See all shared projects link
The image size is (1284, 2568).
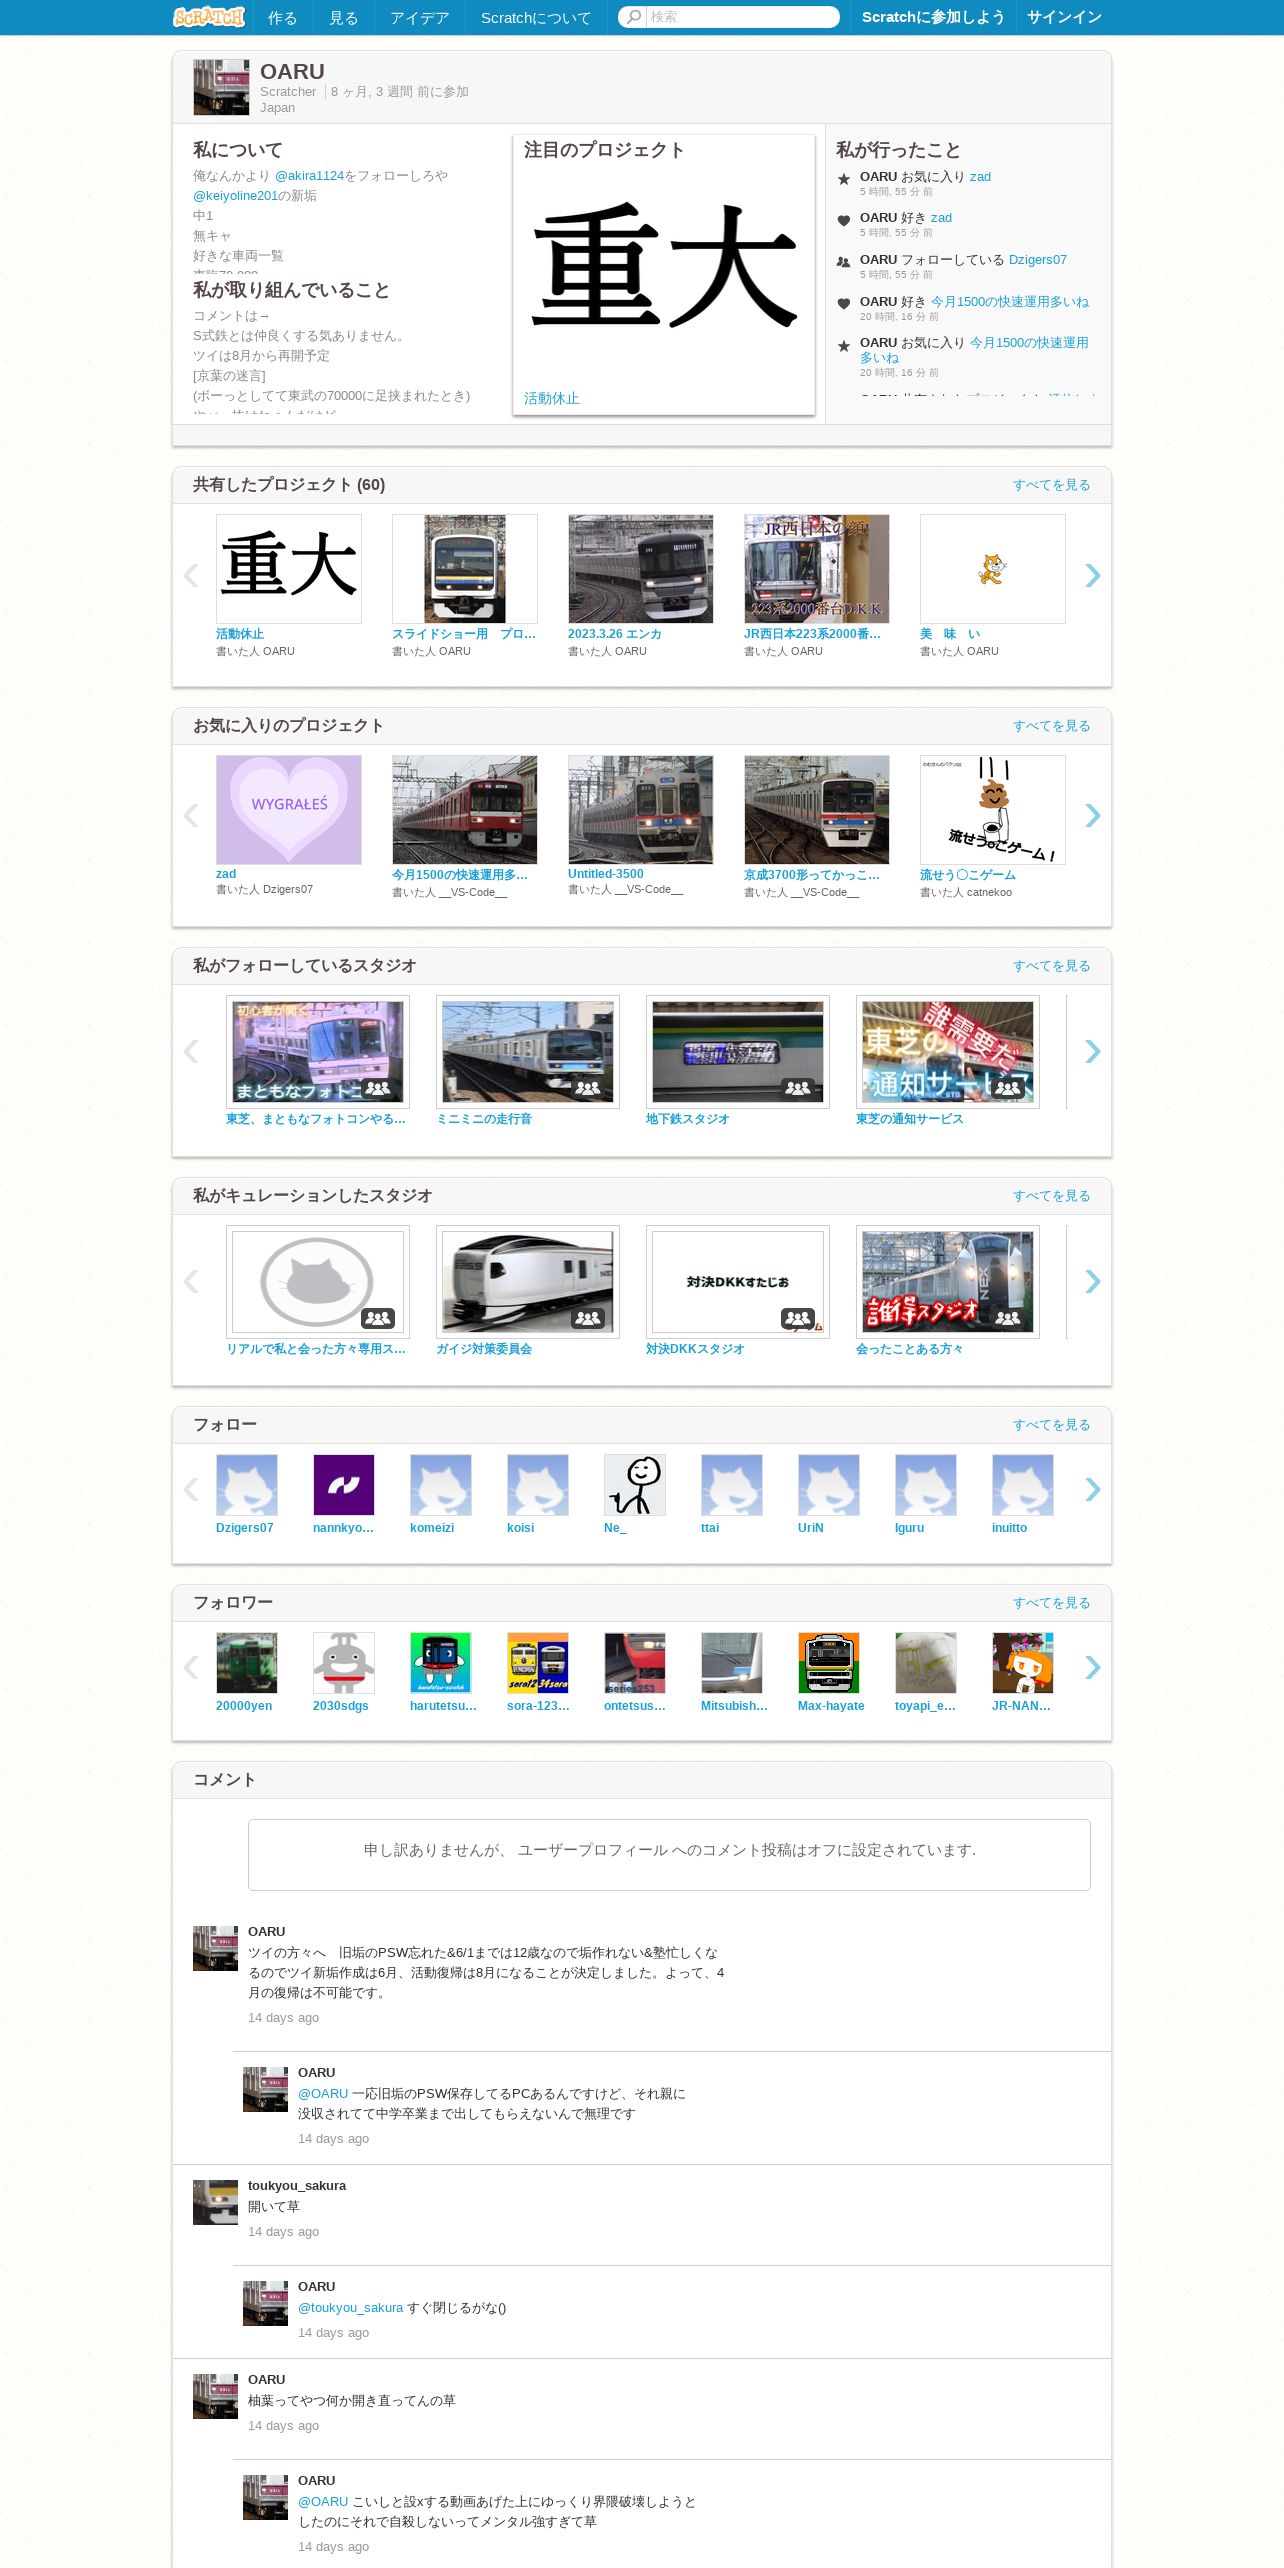pos(1051,485)
